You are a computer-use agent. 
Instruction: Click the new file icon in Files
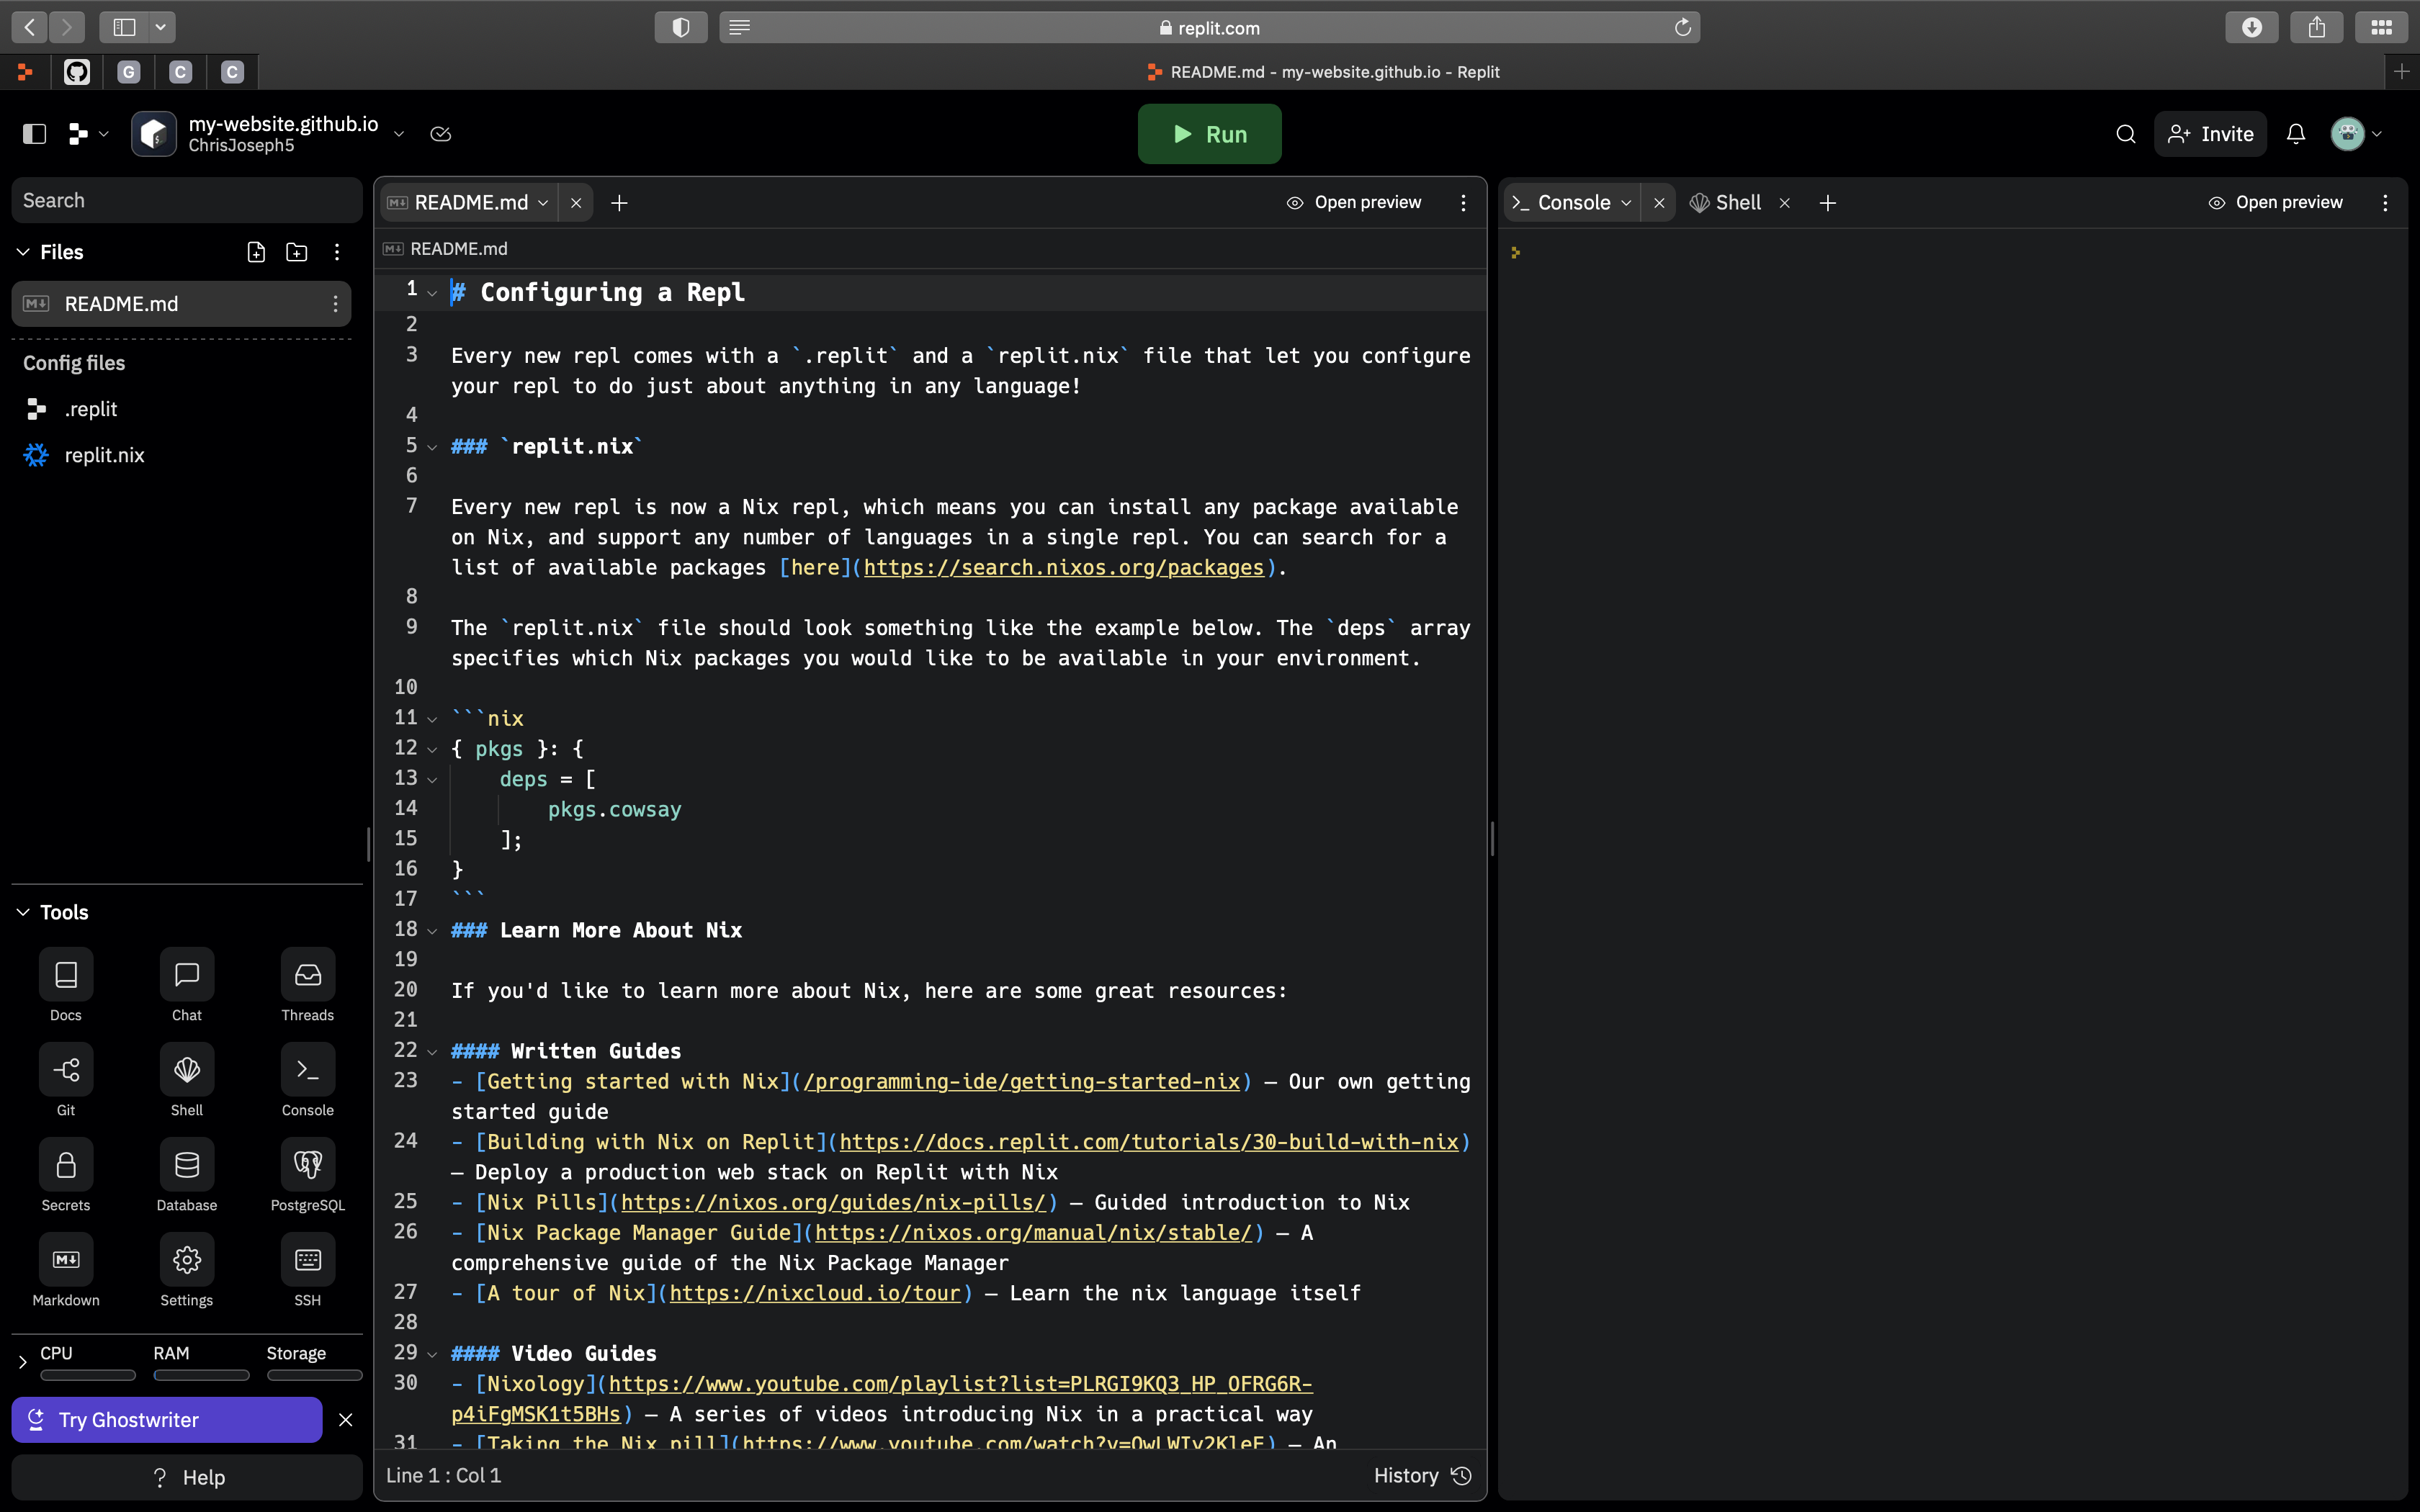point(256,252)
